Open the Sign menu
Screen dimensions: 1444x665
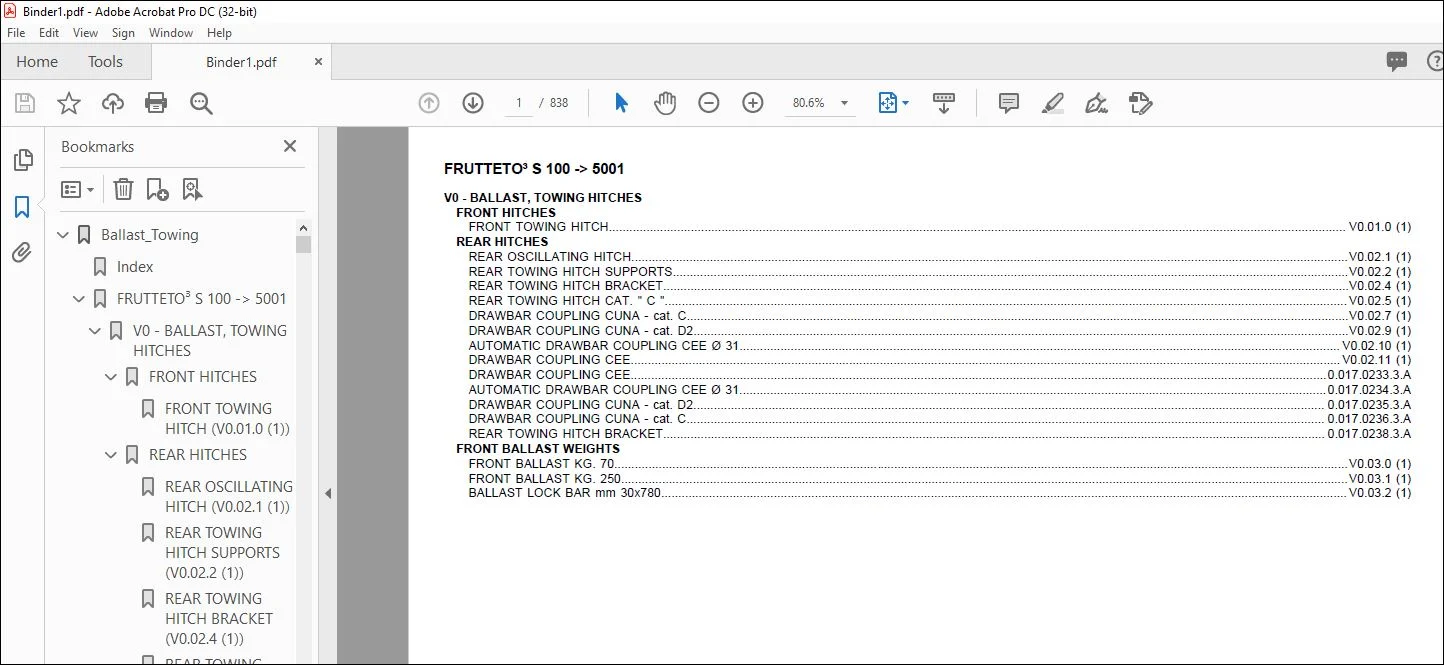coord(124,33)
